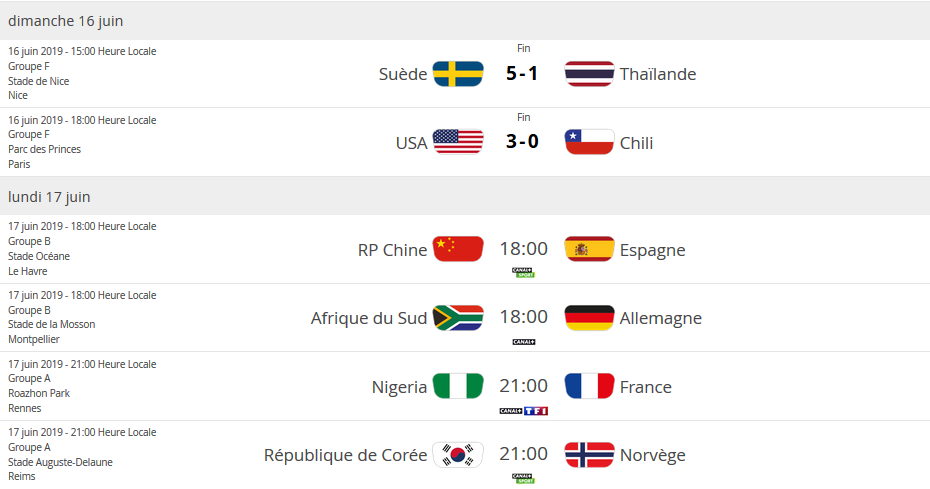Click the France team name
This screenshot has height=489, width=930.
(645, 387)
